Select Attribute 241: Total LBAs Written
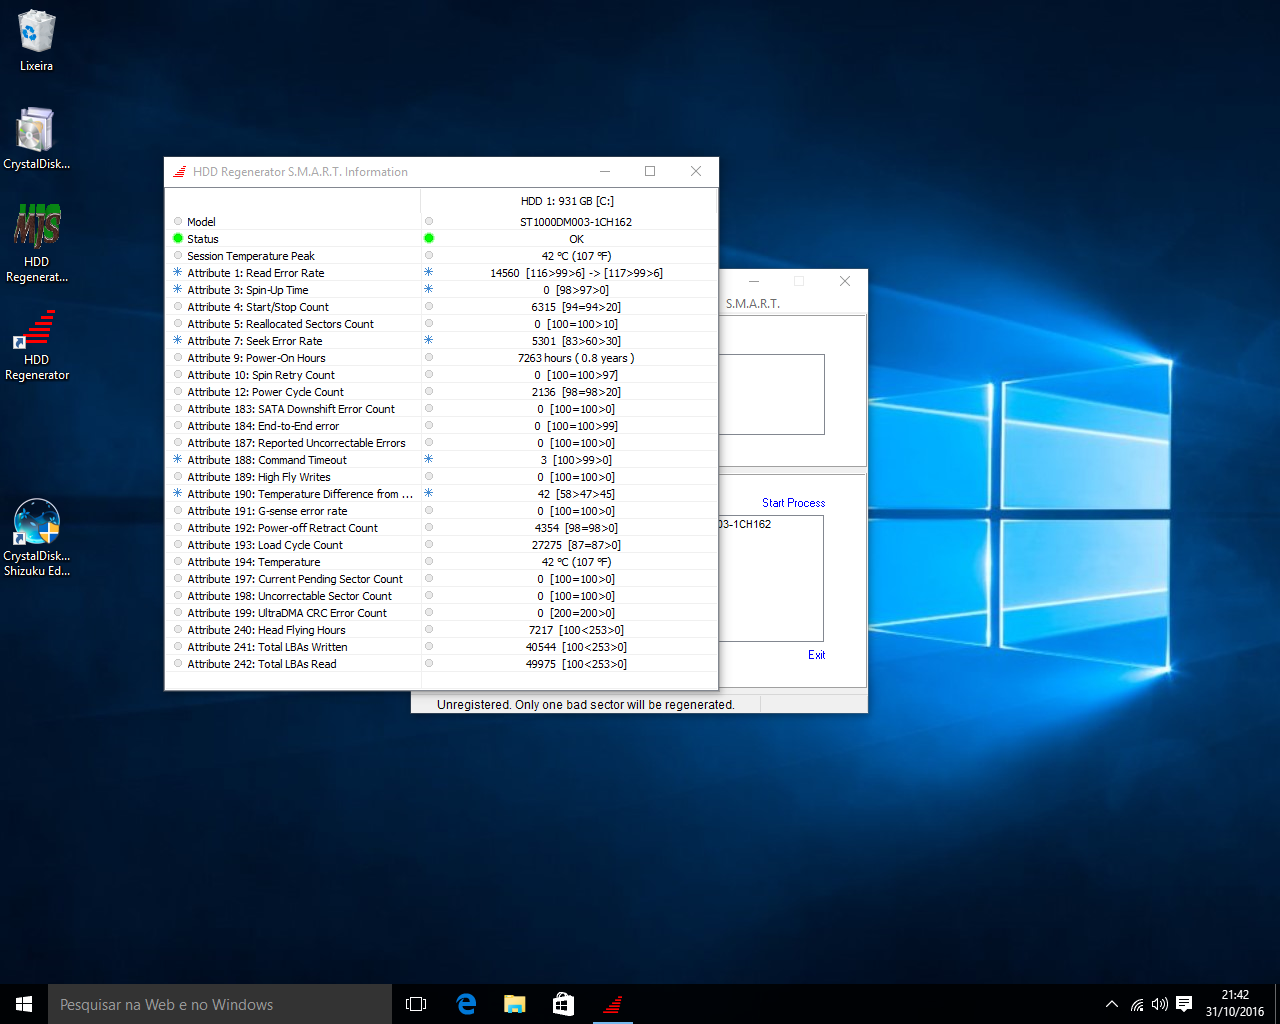This screenshot has width=1280, height=1024. click(x=267, y=647)
